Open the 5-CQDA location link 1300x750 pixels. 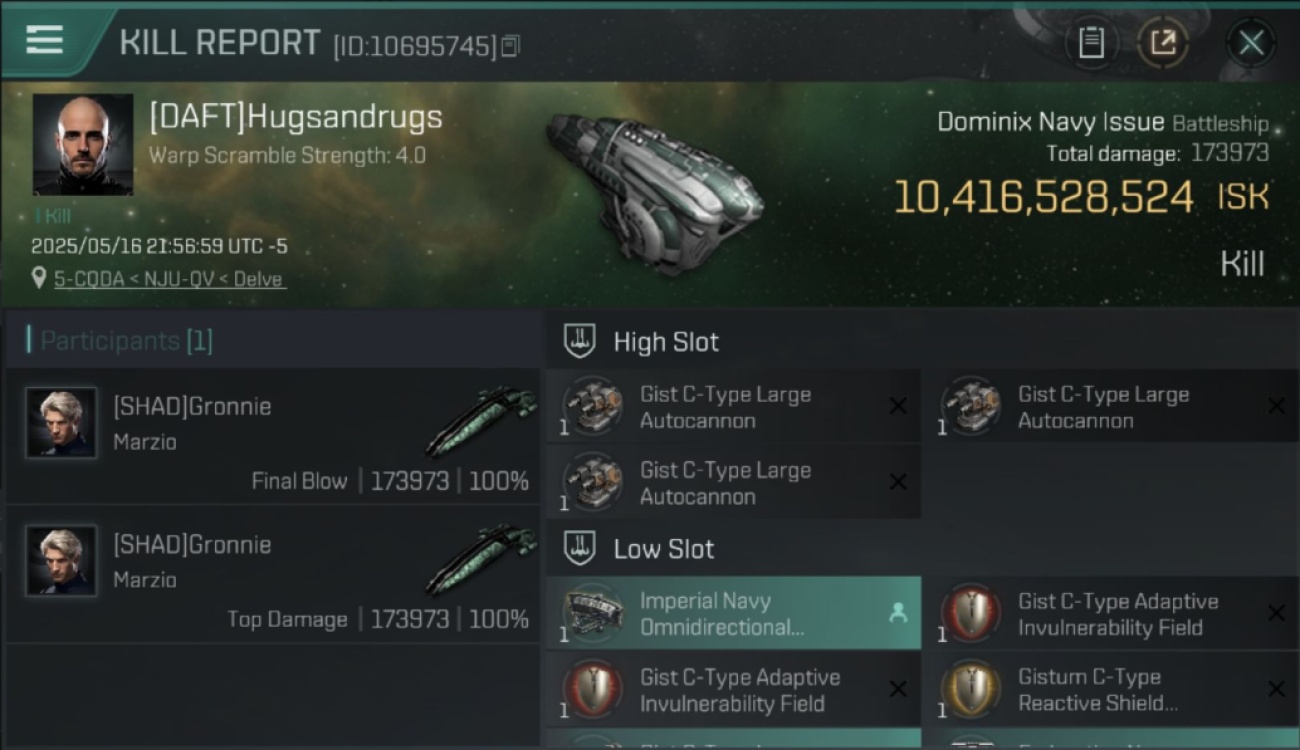[170, 279]
